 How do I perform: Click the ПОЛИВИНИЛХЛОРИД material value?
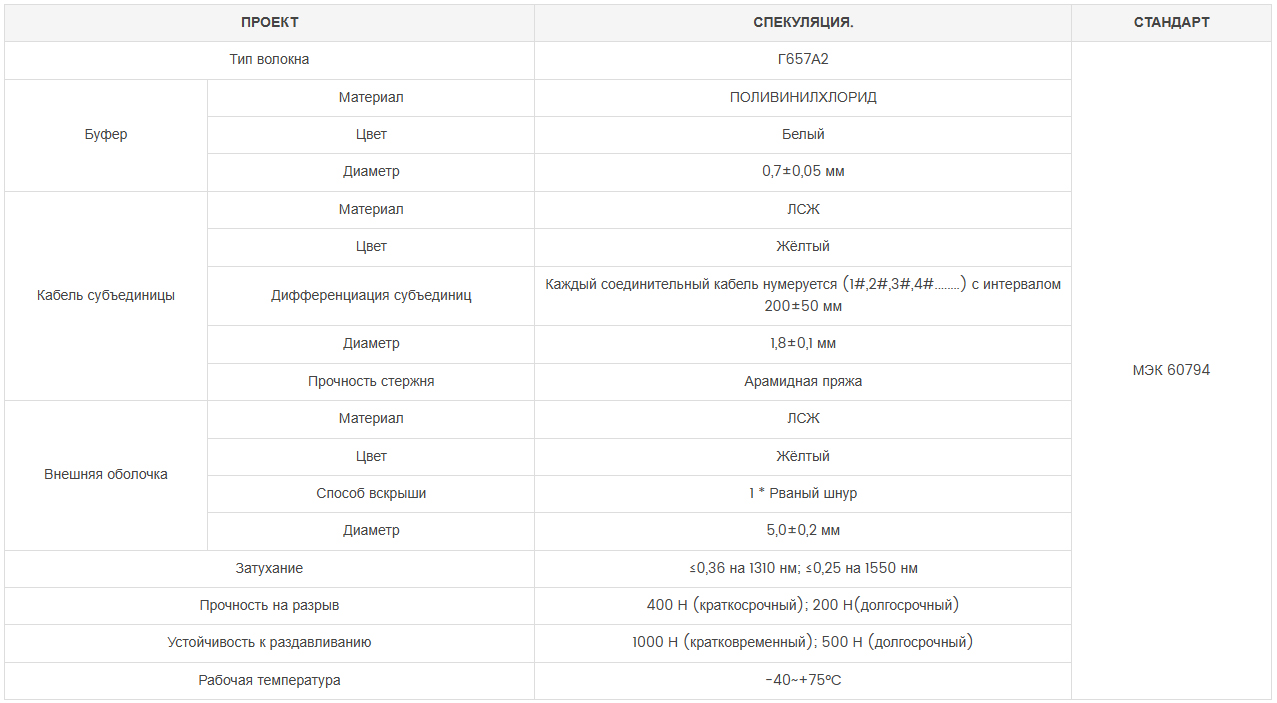[803, 97]
